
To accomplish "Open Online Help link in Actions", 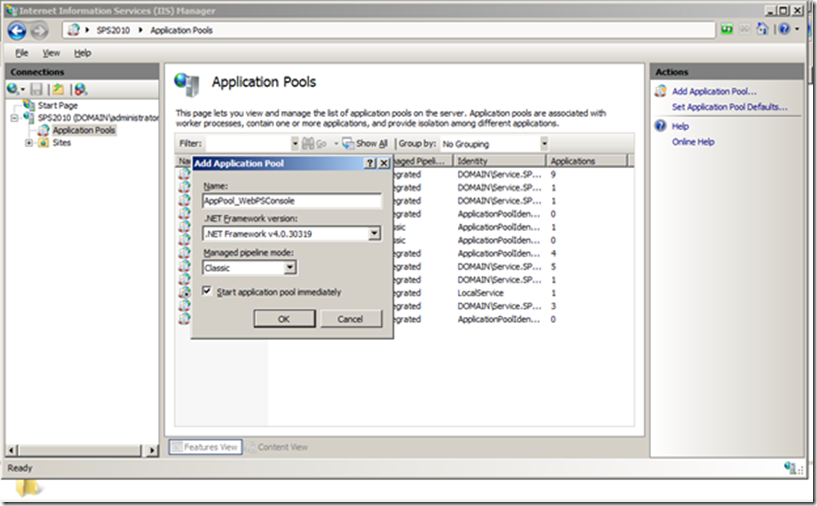I will (693, 142).
